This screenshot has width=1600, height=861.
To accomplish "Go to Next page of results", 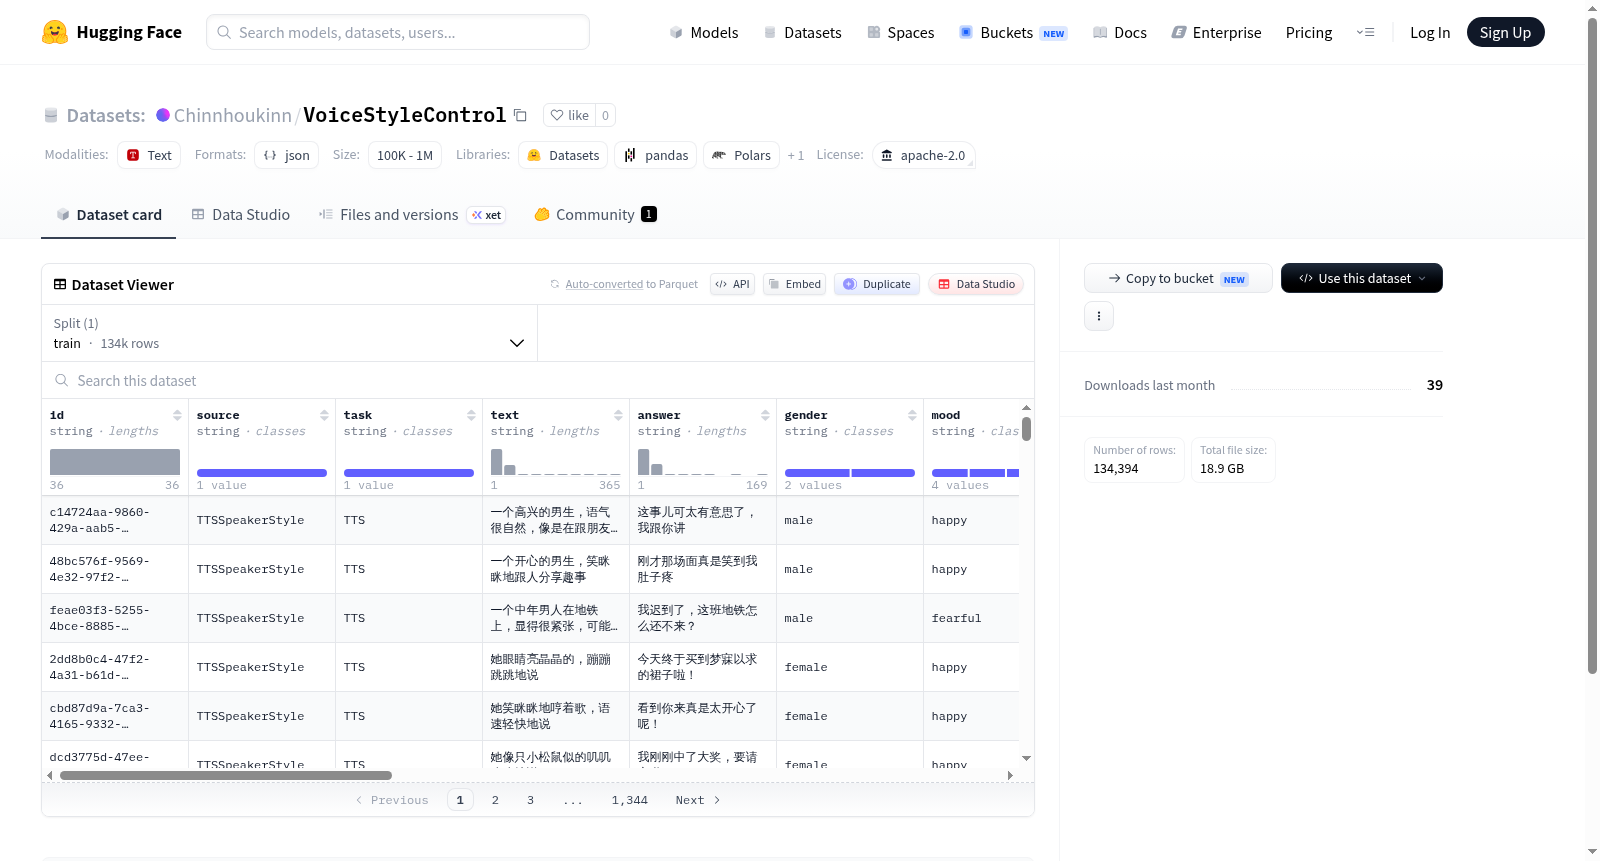I will [698, 800].
